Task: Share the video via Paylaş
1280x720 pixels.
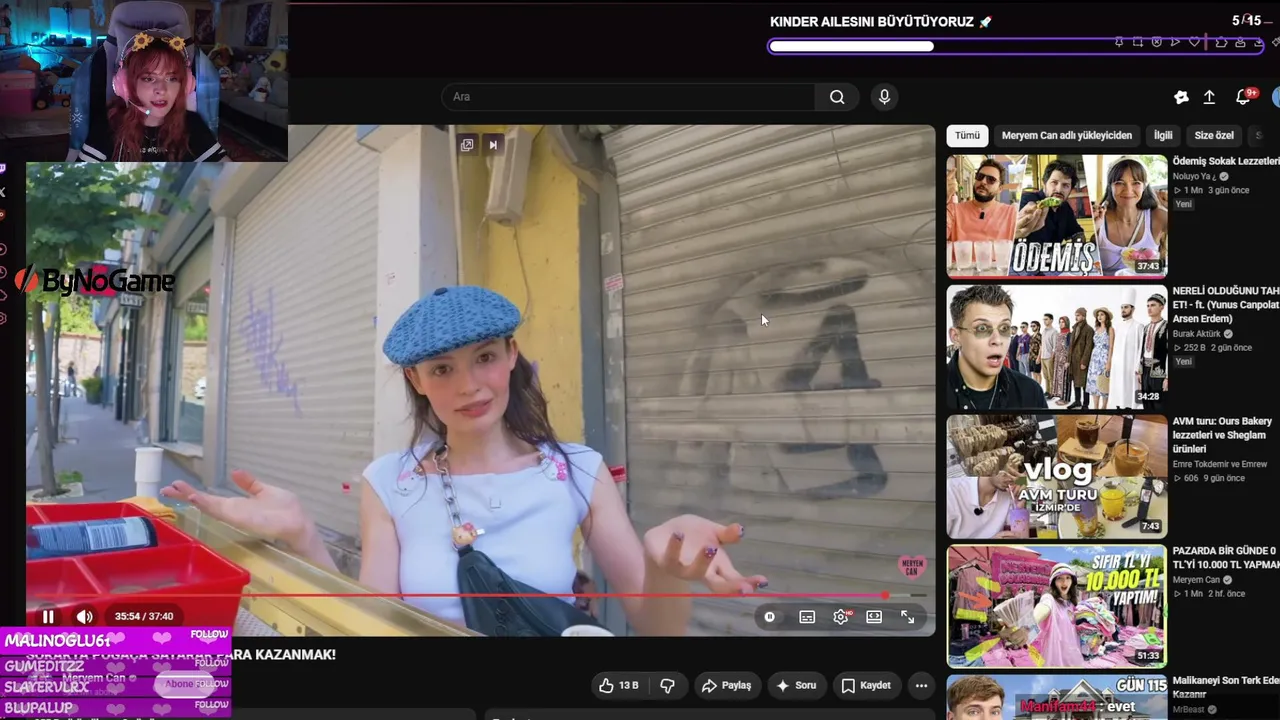Action: click(726, 686)
